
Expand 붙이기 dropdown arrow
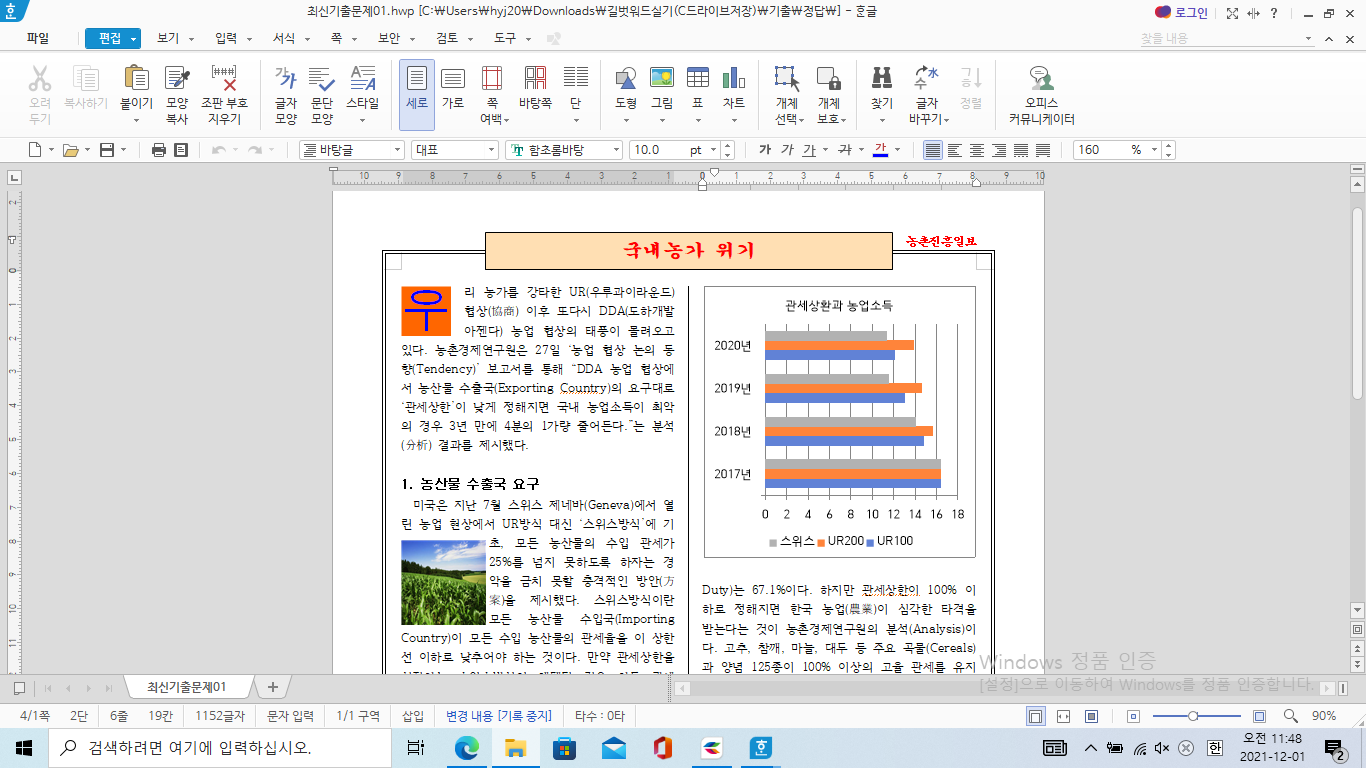click(x=136, y=119)
